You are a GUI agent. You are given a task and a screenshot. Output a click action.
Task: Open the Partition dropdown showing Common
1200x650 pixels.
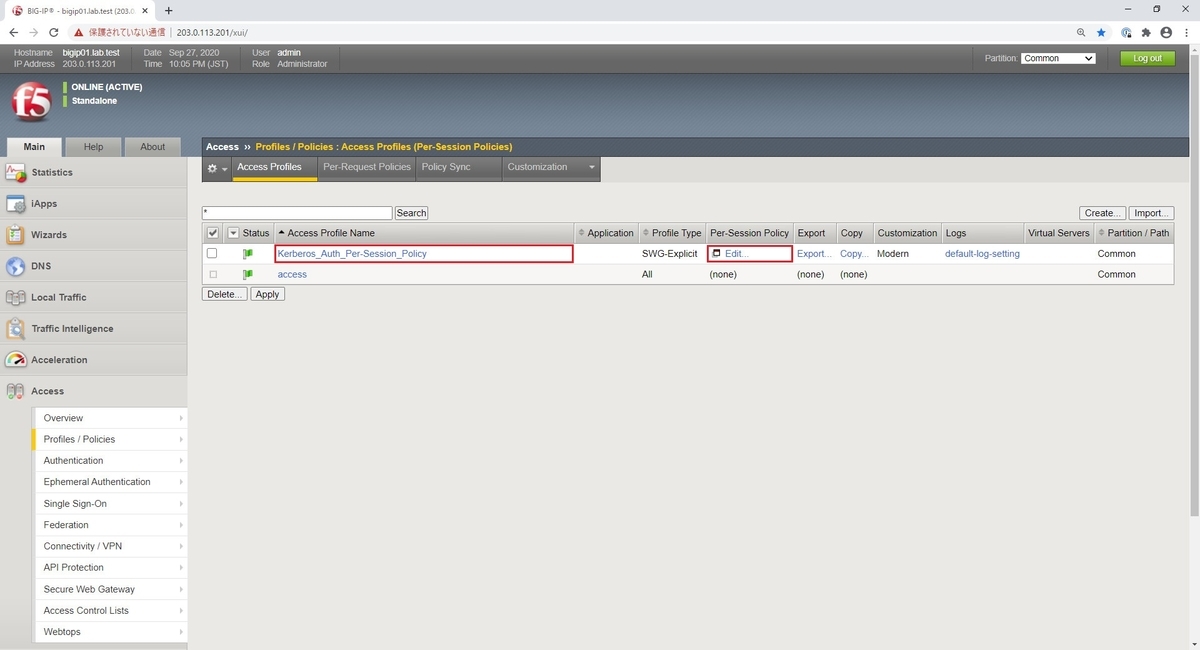pos(1058,58)
